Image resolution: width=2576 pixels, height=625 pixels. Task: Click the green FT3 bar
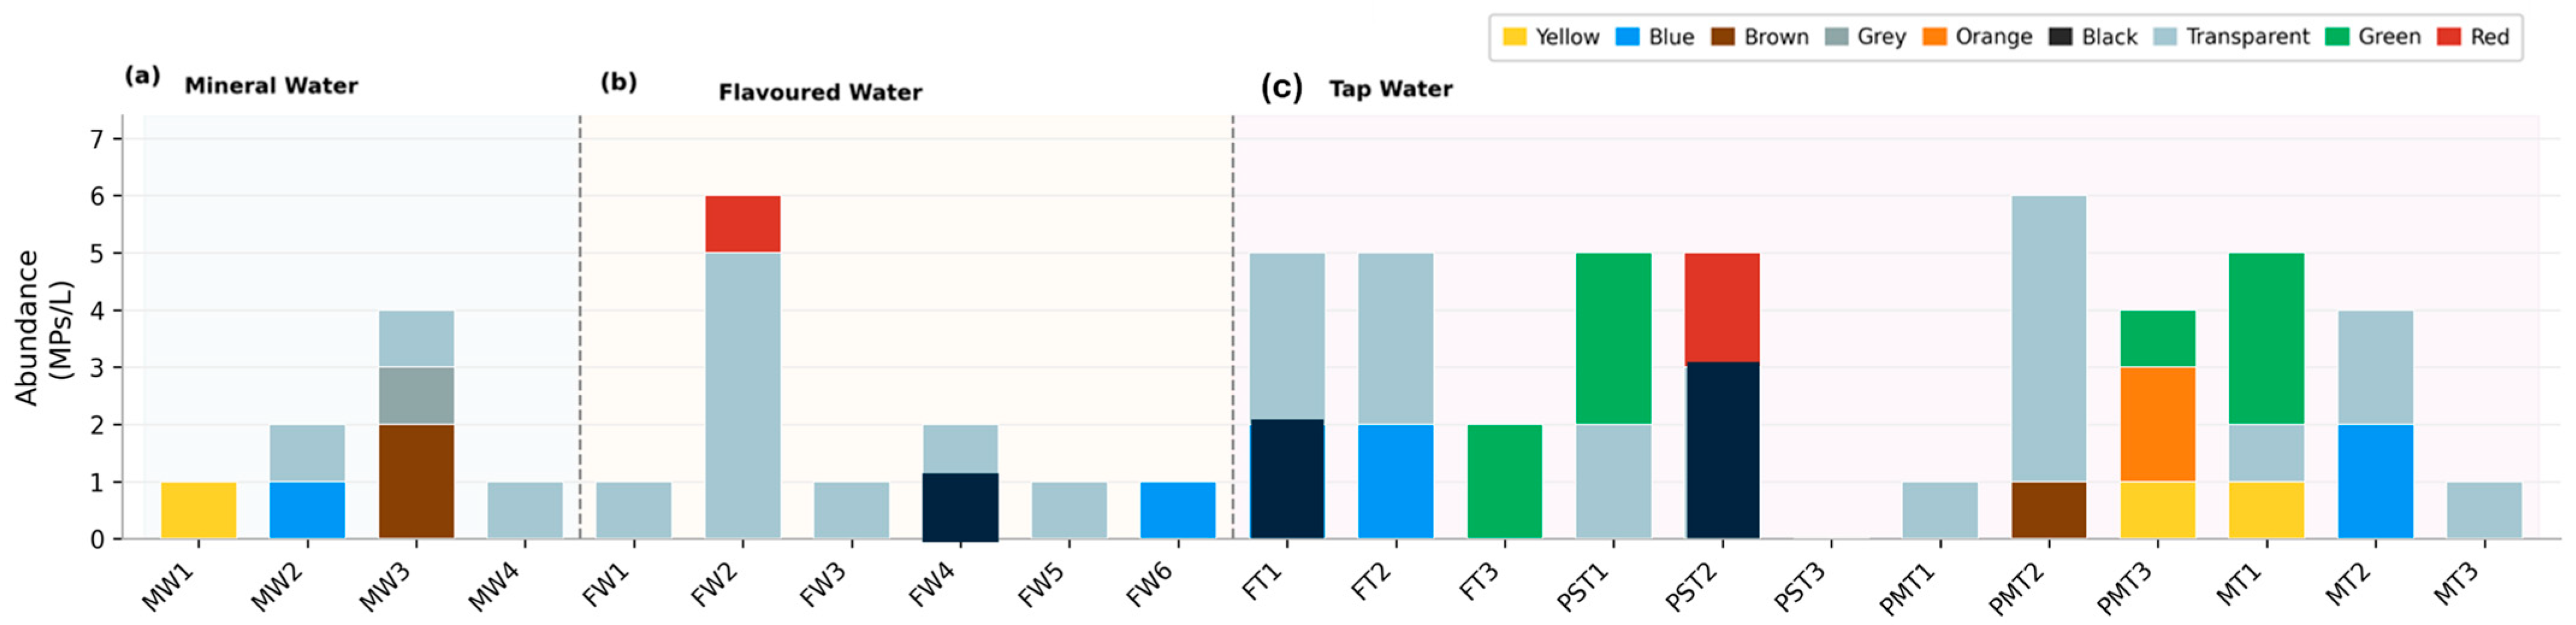tap(1505, 481)
